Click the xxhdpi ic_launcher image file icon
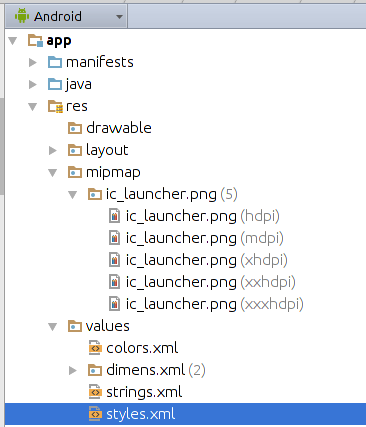366x427 pixels. [x=114, y=282]
